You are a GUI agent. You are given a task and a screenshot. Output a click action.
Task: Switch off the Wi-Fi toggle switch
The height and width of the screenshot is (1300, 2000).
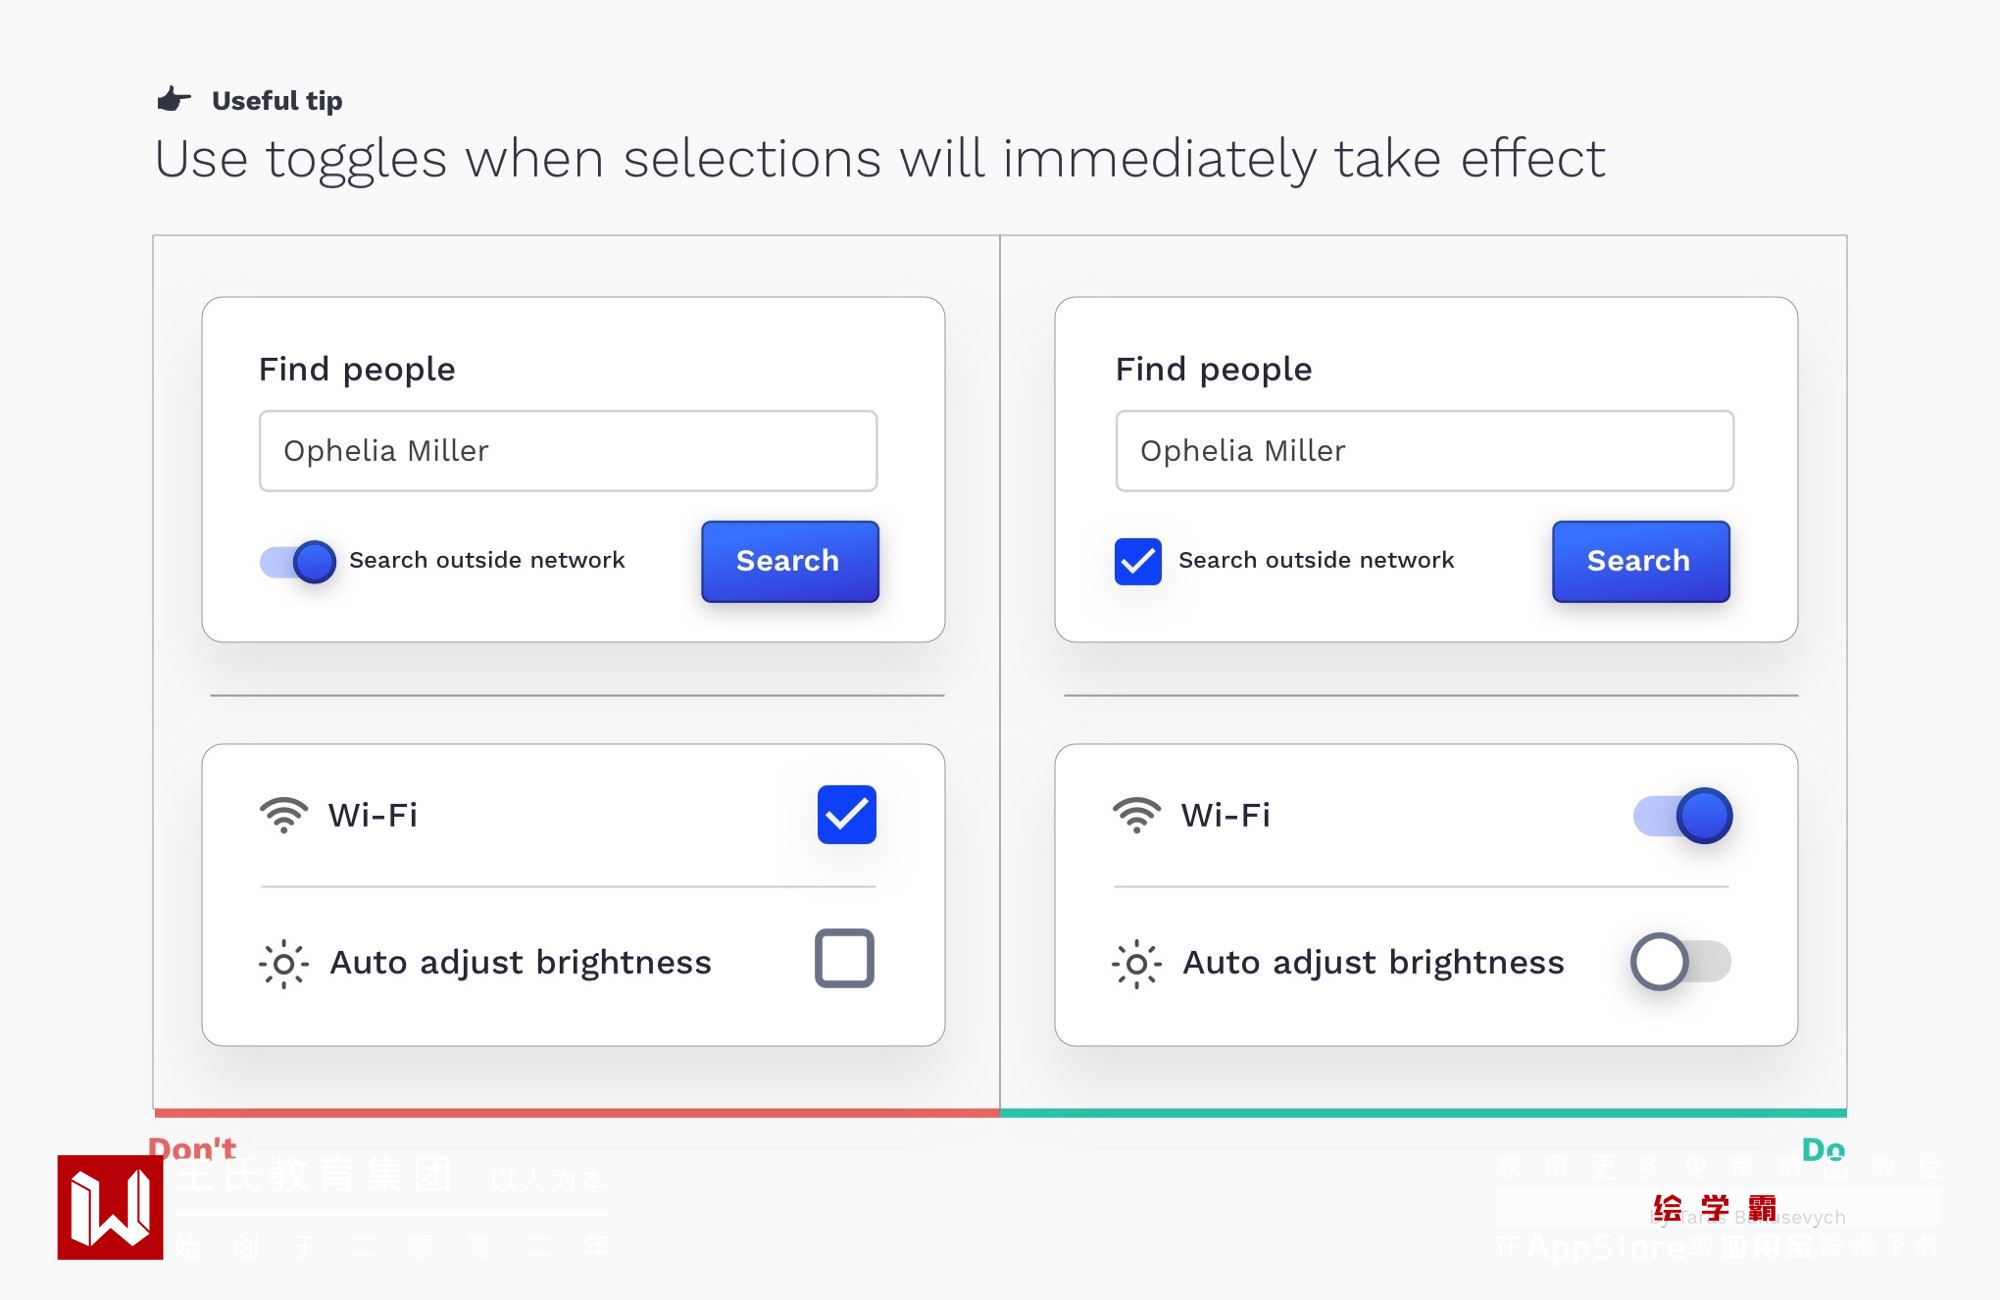[1683, 816]
